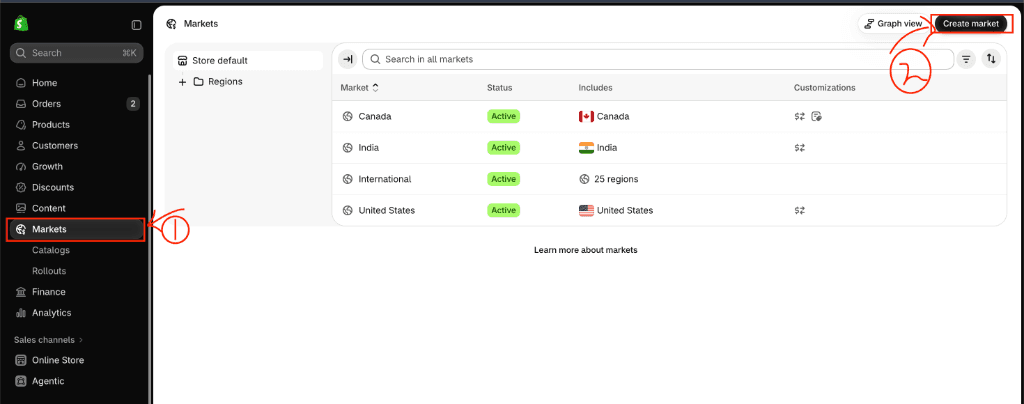Click the Online Store storefront icon
This screenshot has width=1024, height=404.
21,360
